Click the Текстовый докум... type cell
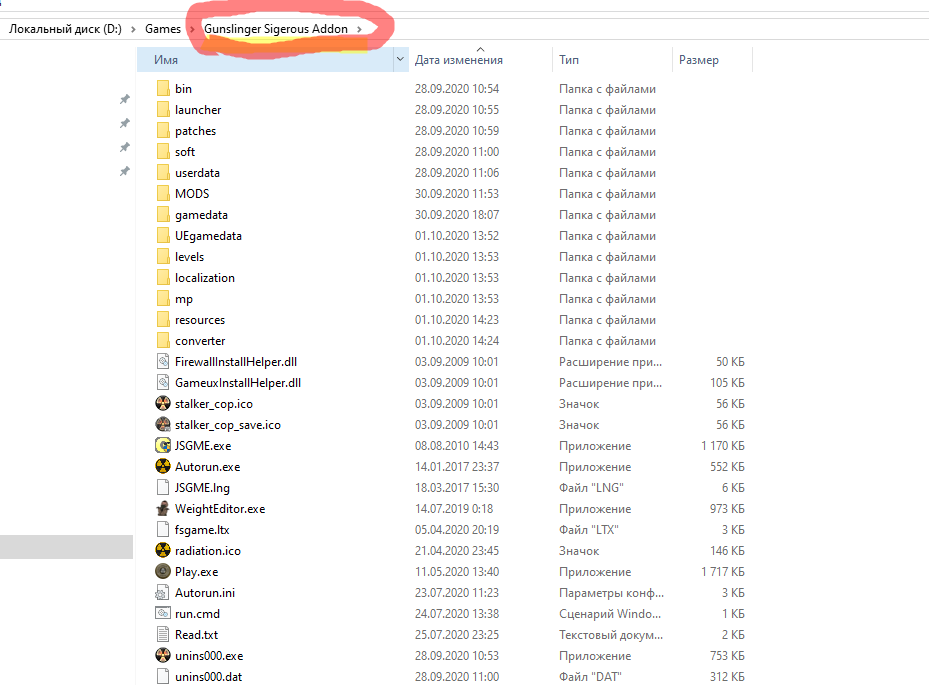This screenshot has width=929, height=685. coord(611,635)
